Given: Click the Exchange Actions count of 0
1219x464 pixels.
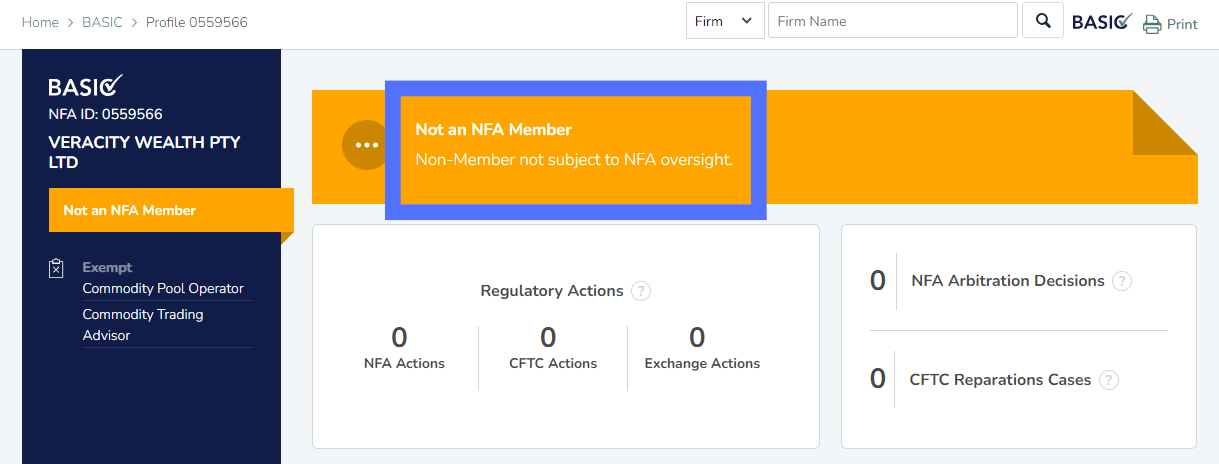Looking at the screenshot, I should point(697,337).
